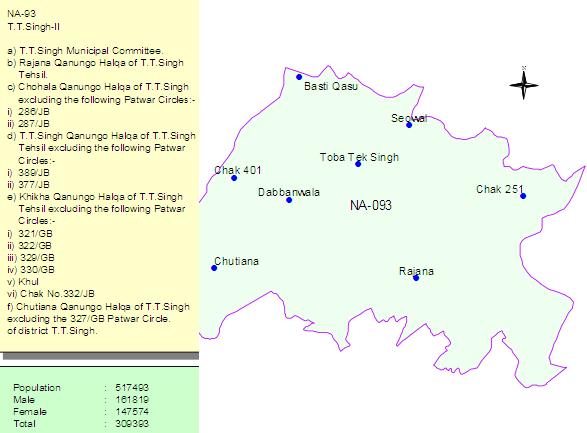The height and width of the screenshot is (433, 587).
Task: Click the Population value 517493
Action: [132, 387]
